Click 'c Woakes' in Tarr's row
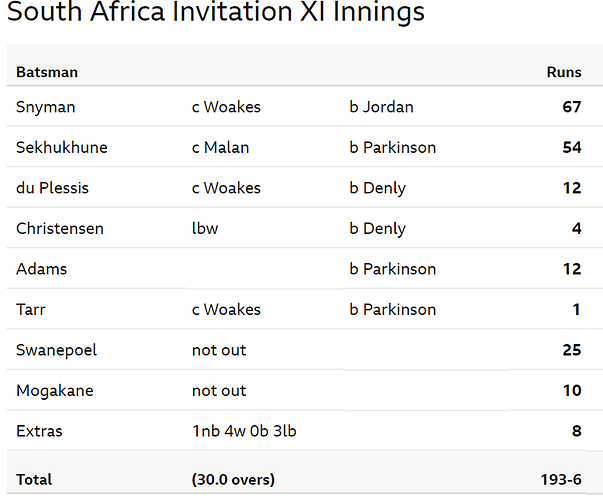The width and height of the screenshot is (603, 500). [226, 310]
